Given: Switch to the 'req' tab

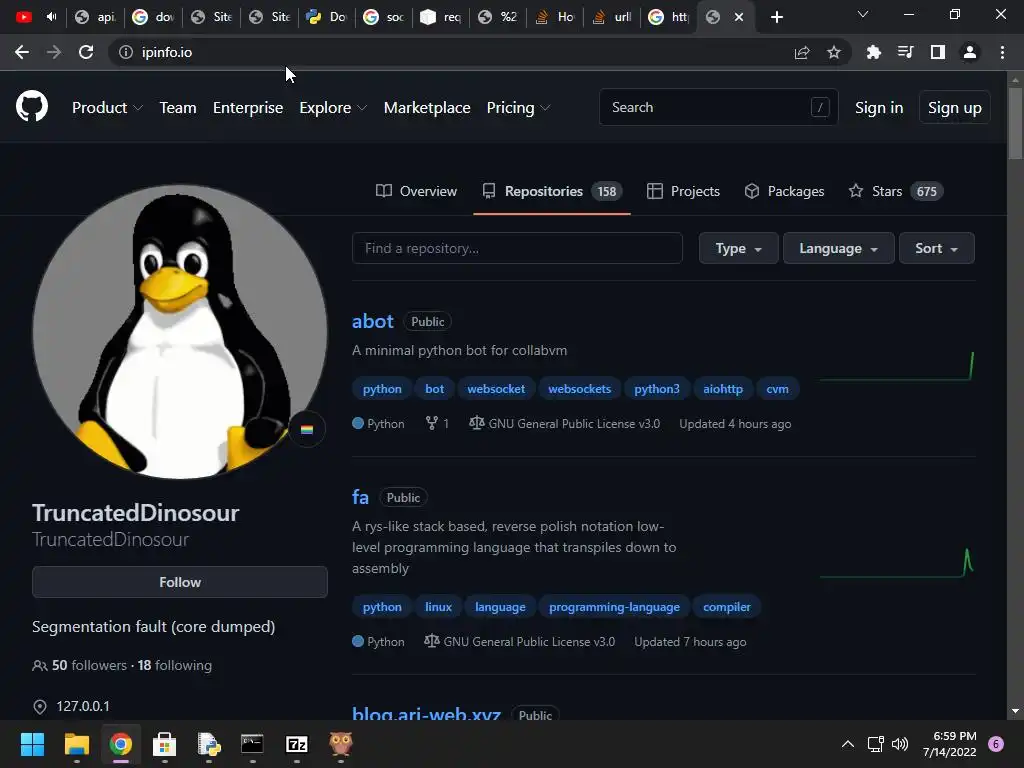Looking at the screenshot, I should coord(441,17).
